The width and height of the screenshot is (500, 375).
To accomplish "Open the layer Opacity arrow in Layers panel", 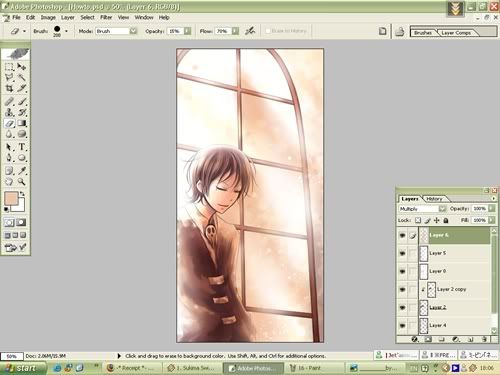I will (x=491, y=209).
